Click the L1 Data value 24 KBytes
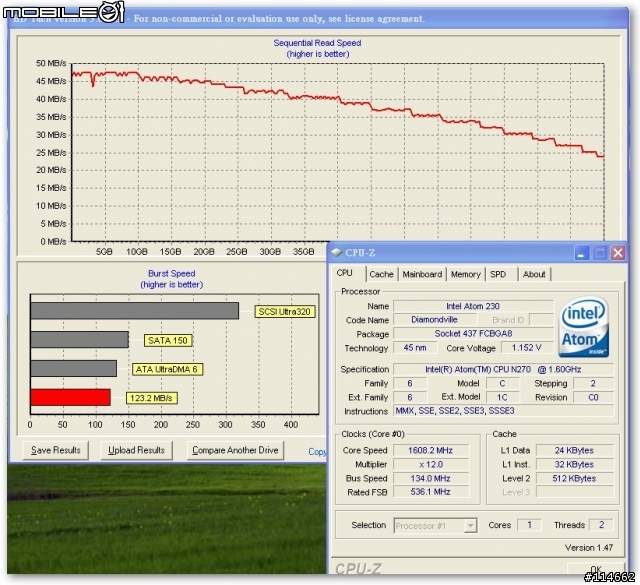Viewport: 640px width, 585px height. point(574,450)
